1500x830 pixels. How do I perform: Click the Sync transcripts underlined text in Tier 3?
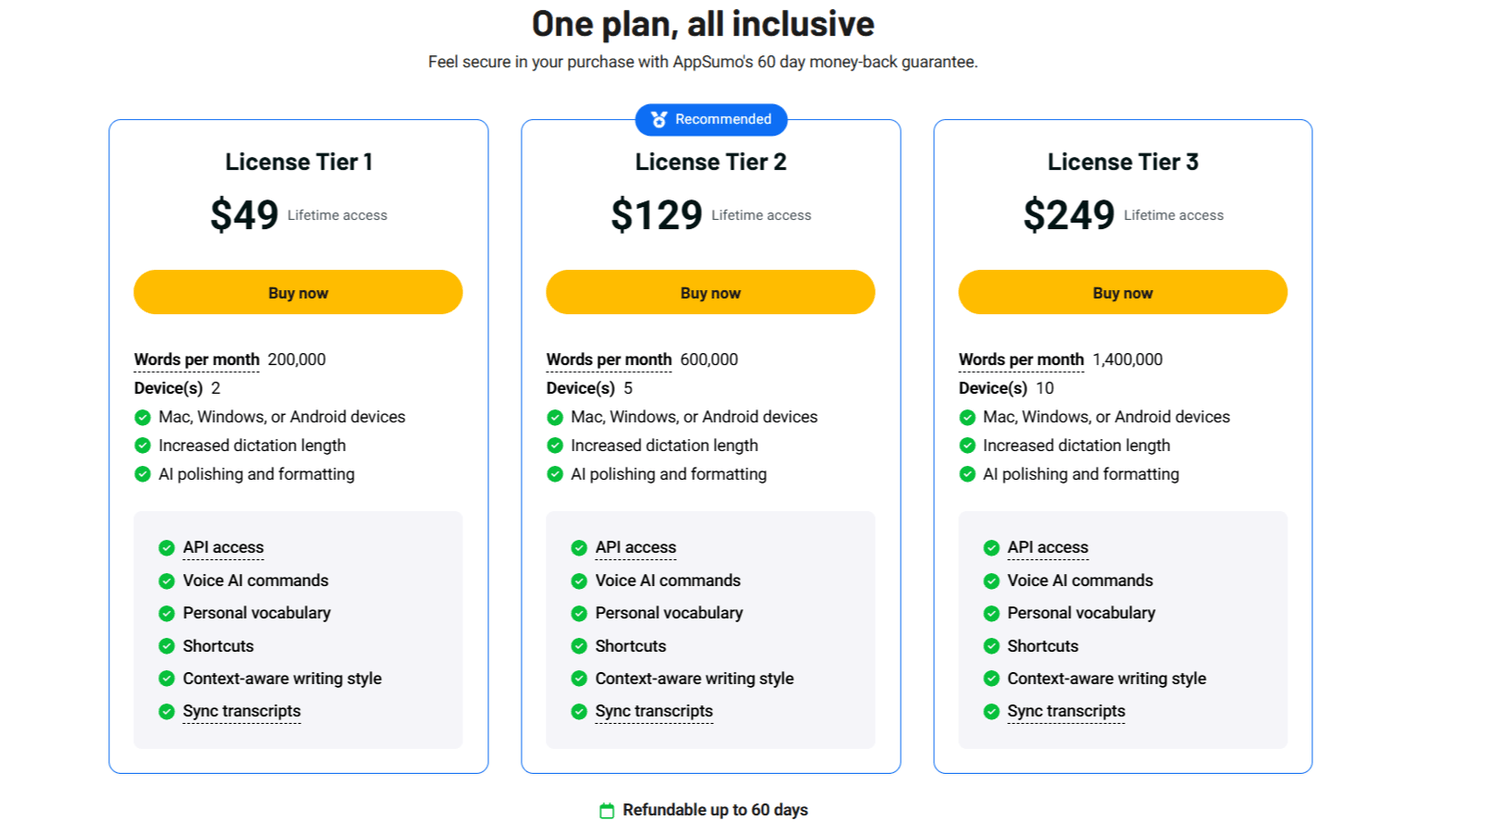[x=1066, y=711]
